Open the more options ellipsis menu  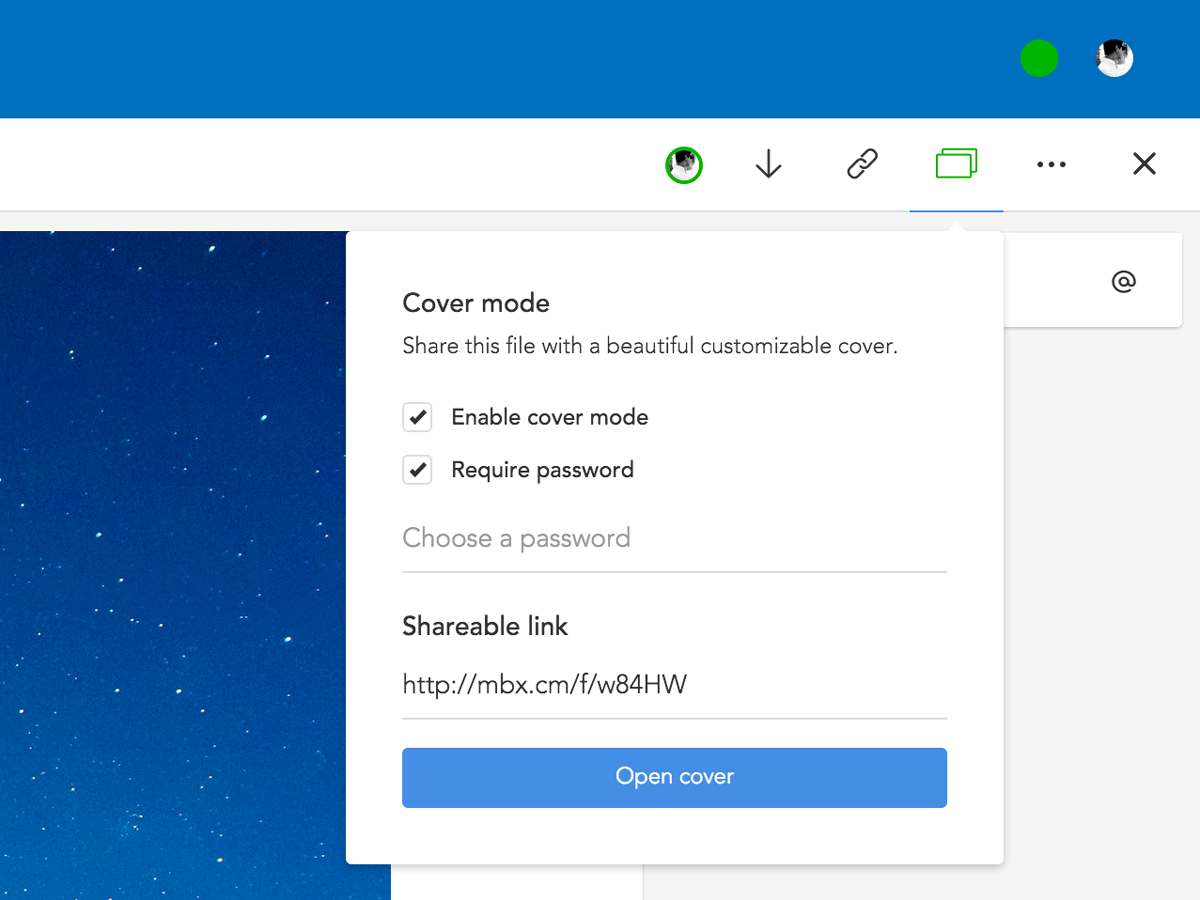pos(1051,165)
